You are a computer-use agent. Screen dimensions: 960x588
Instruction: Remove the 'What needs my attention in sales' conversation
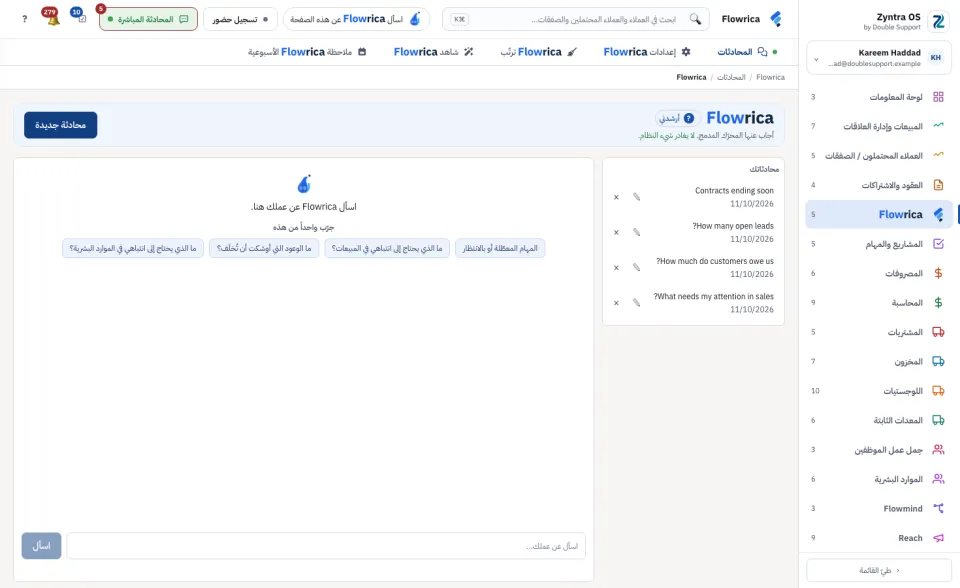coord(617,303)
